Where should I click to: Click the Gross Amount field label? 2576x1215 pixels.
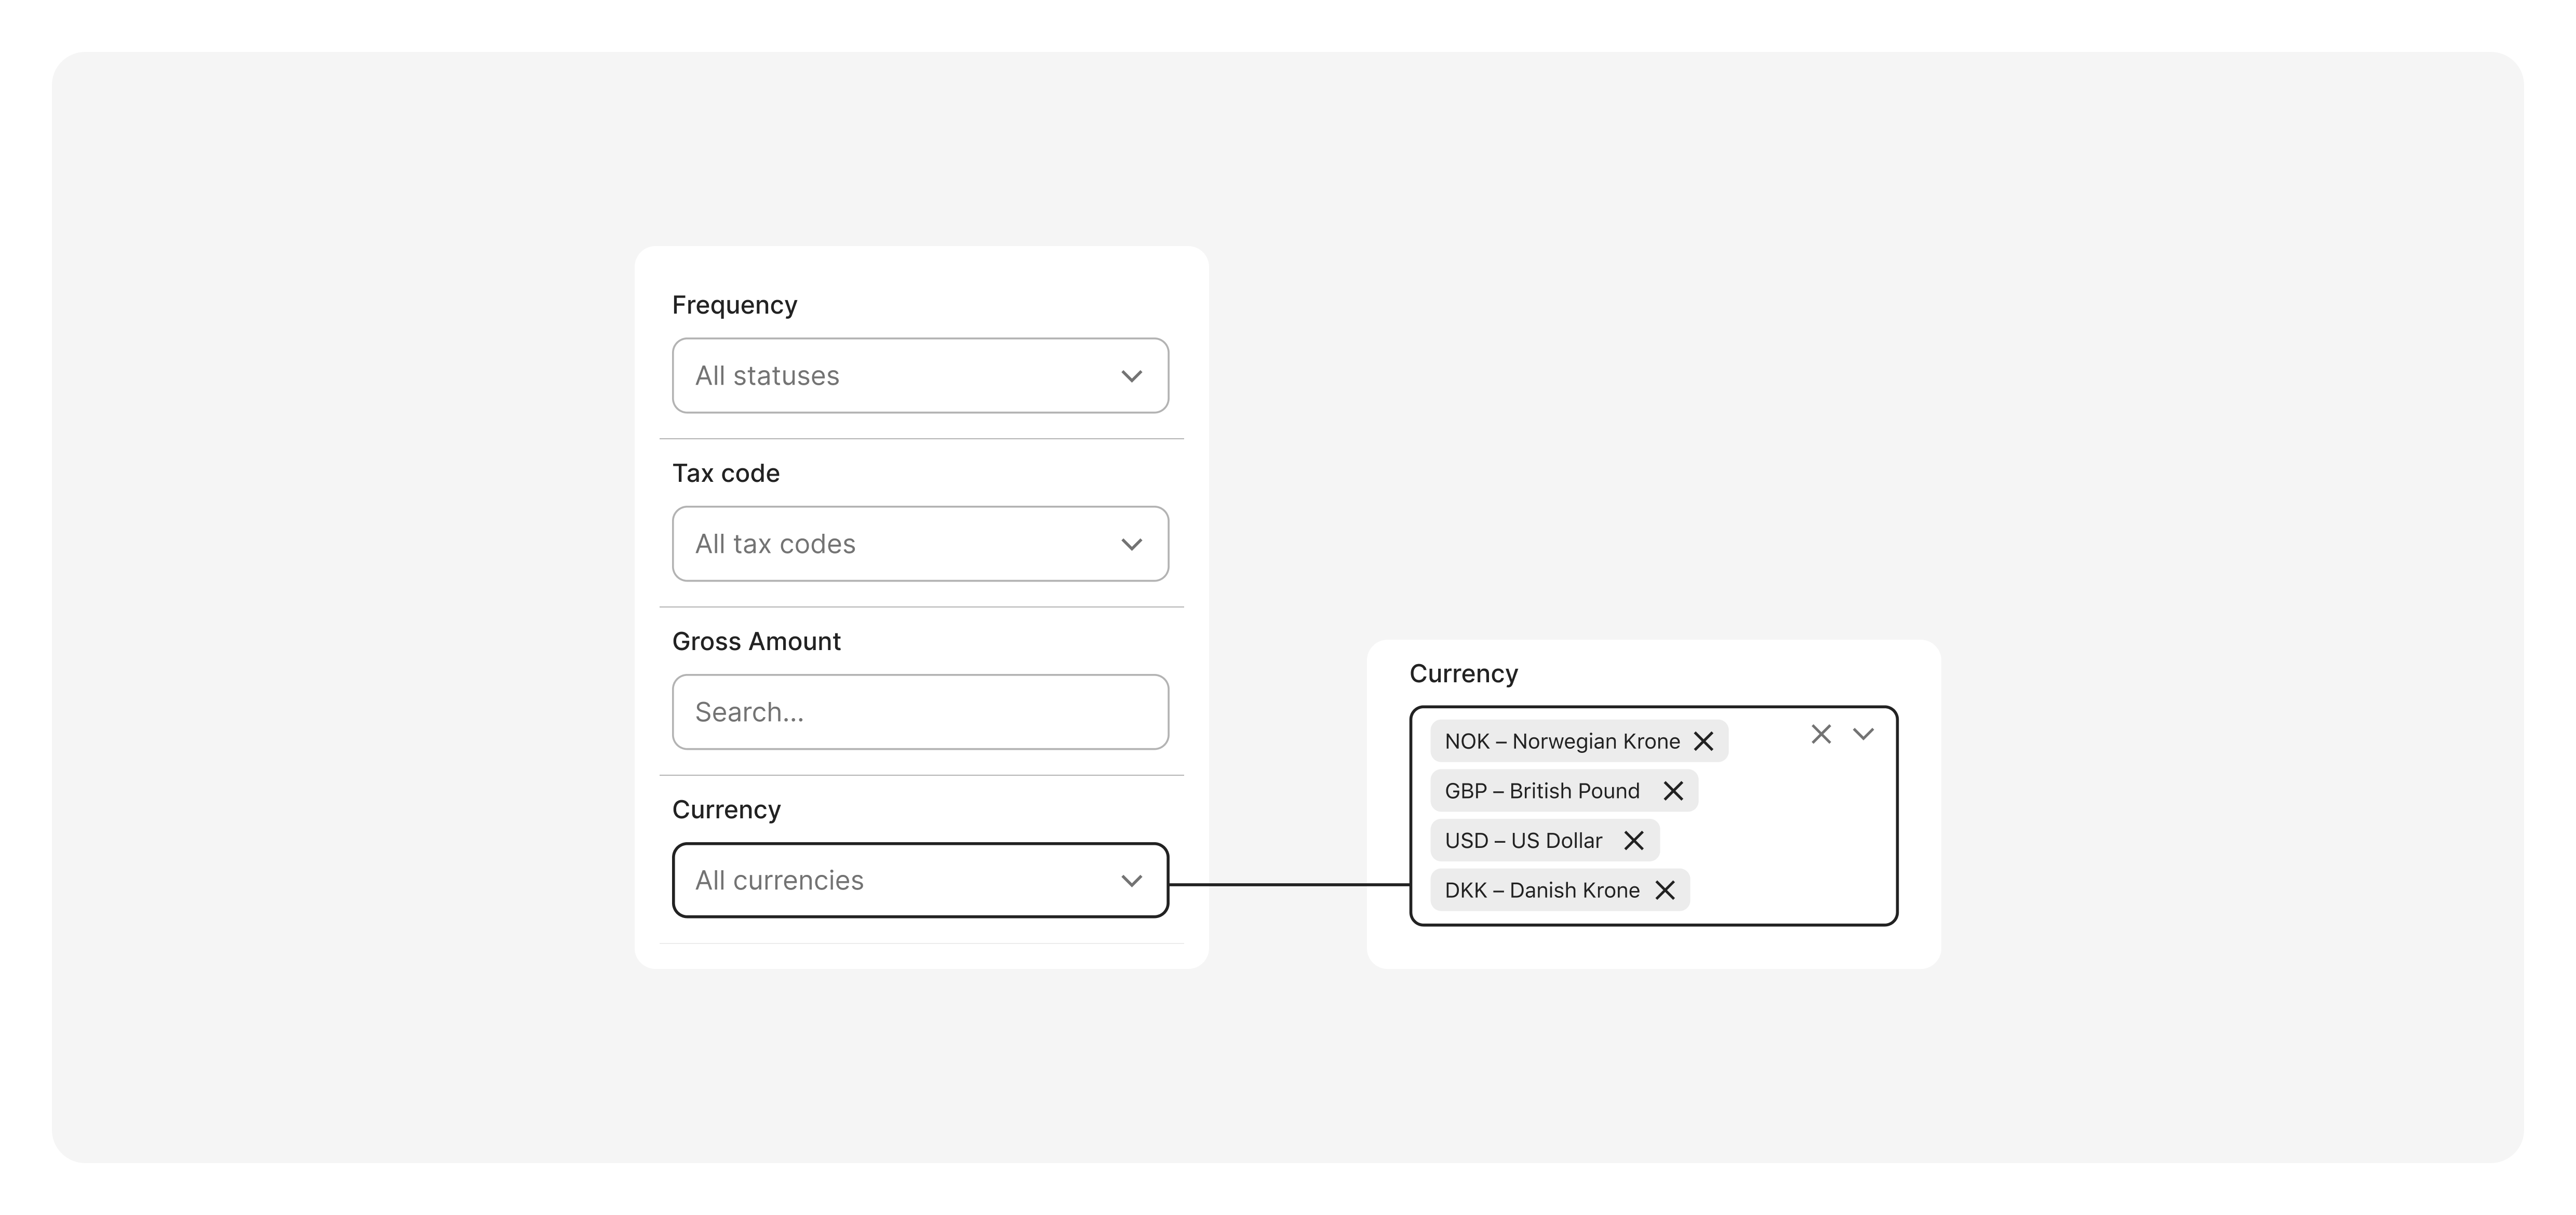756,641
